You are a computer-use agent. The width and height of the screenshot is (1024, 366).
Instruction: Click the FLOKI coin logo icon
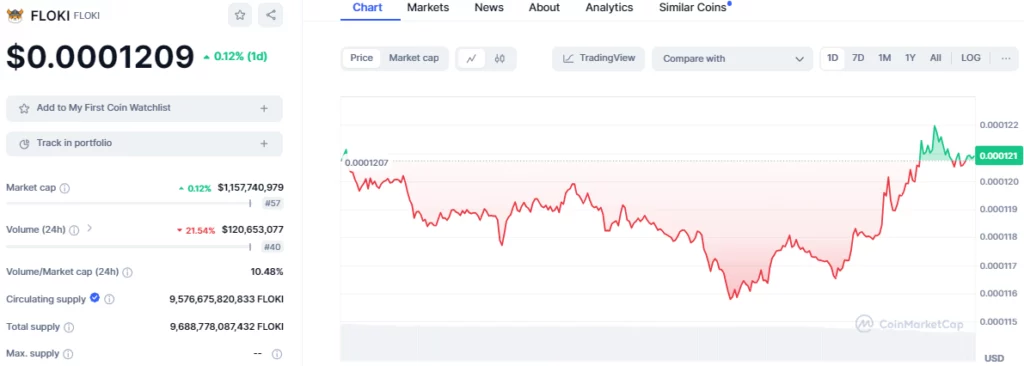[x=15, y=16]
